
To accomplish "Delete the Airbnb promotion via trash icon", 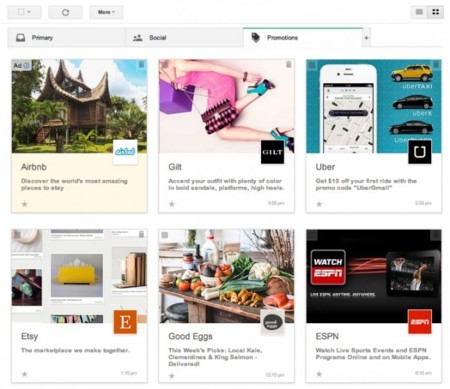I will click(x=141, y=64).
